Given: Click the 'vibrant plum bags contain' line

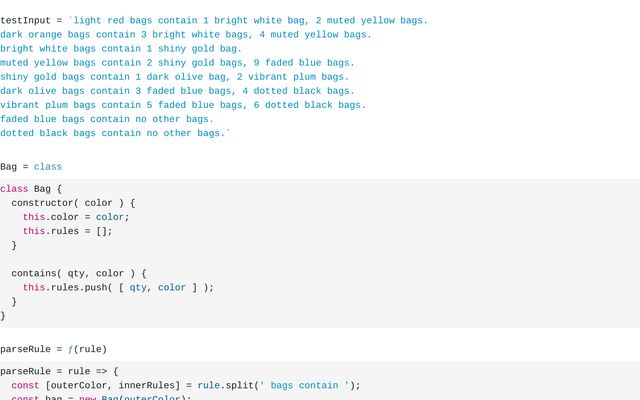Looking at the screenshot, I should (183, 105).
